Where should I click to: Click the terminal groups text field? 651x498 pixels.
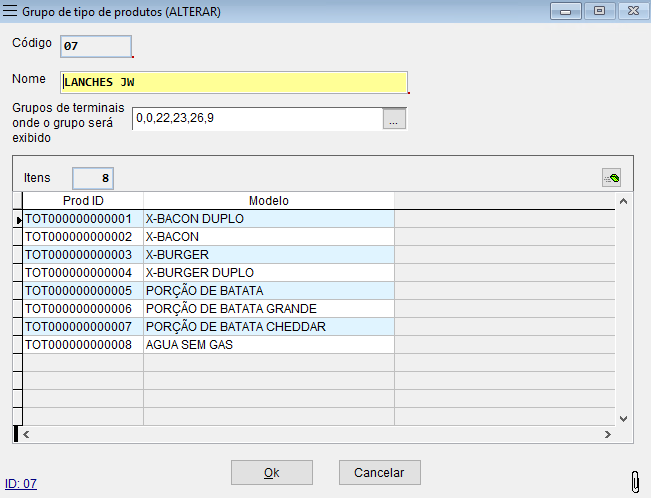click(x=256, y=119)
